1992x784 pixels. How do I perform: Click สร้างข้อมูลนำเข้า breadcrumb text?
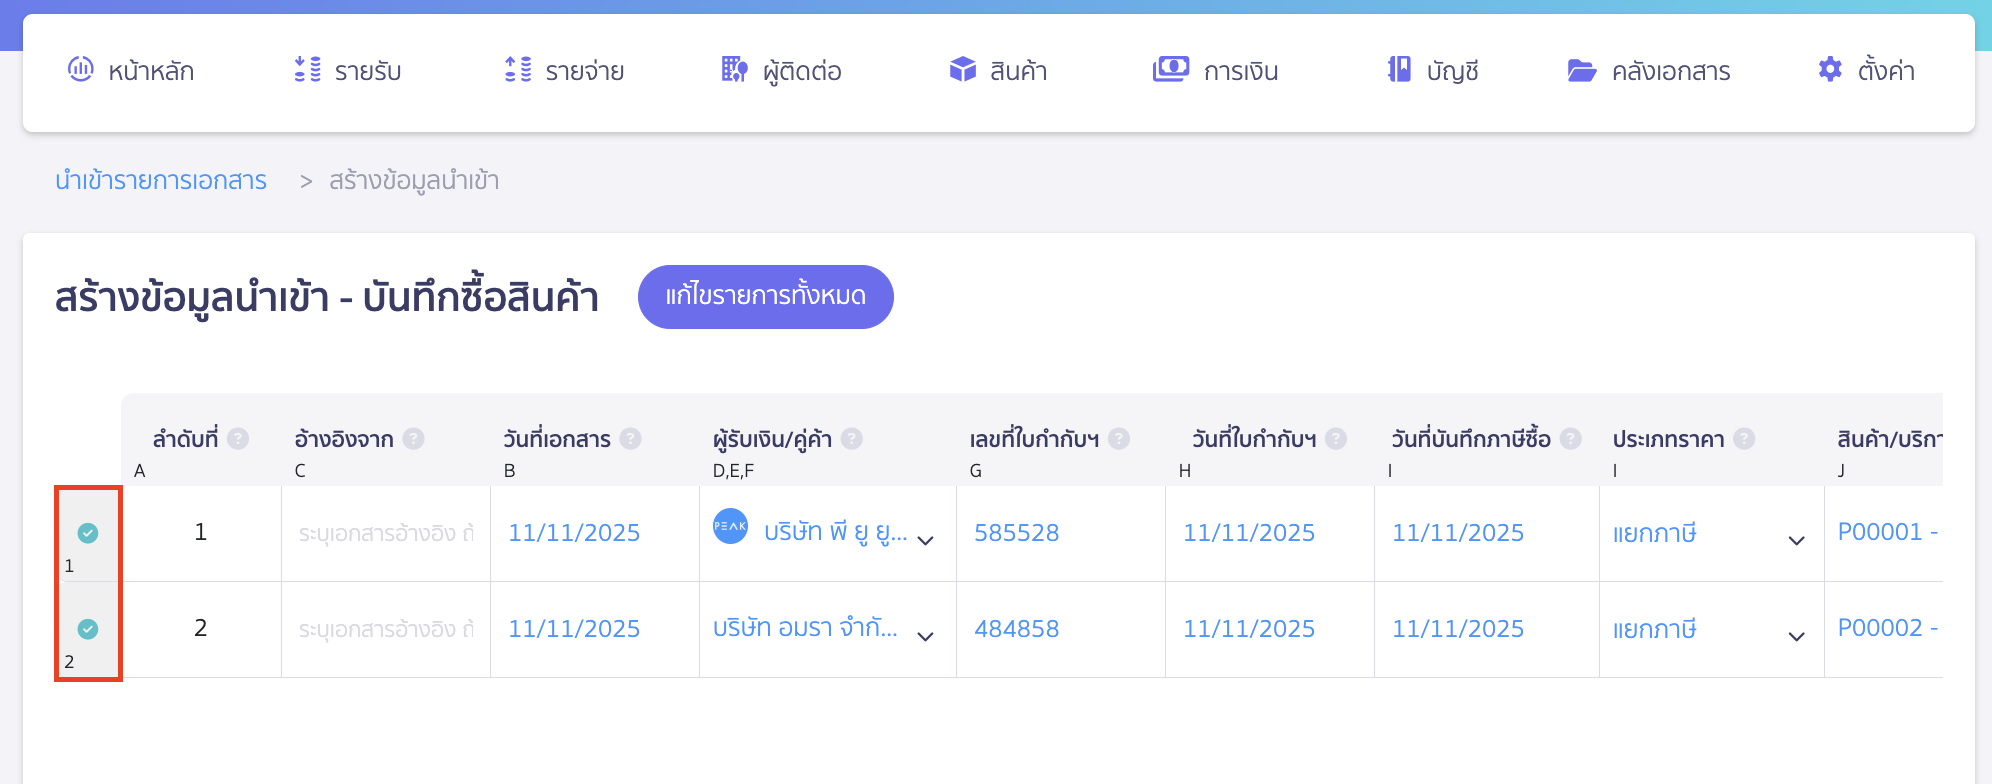click(x=414, y=181)
